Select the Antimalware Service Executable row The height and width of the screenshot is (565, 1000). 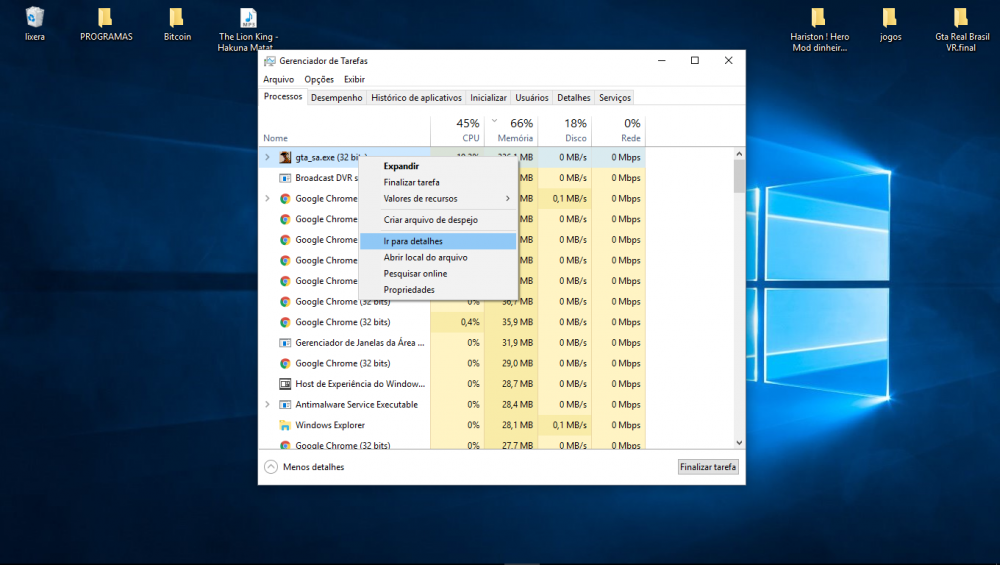pos(452,404)
